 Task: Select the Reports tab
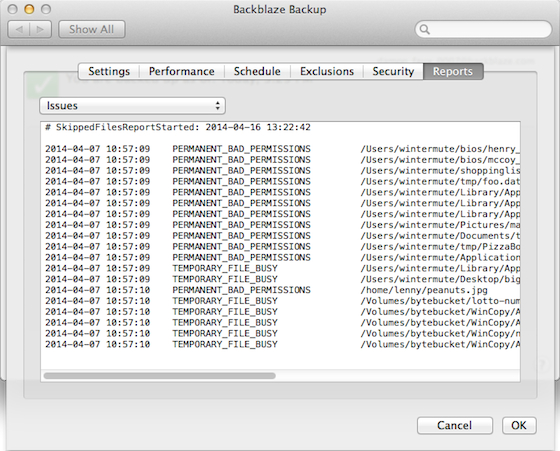(453, 71)
